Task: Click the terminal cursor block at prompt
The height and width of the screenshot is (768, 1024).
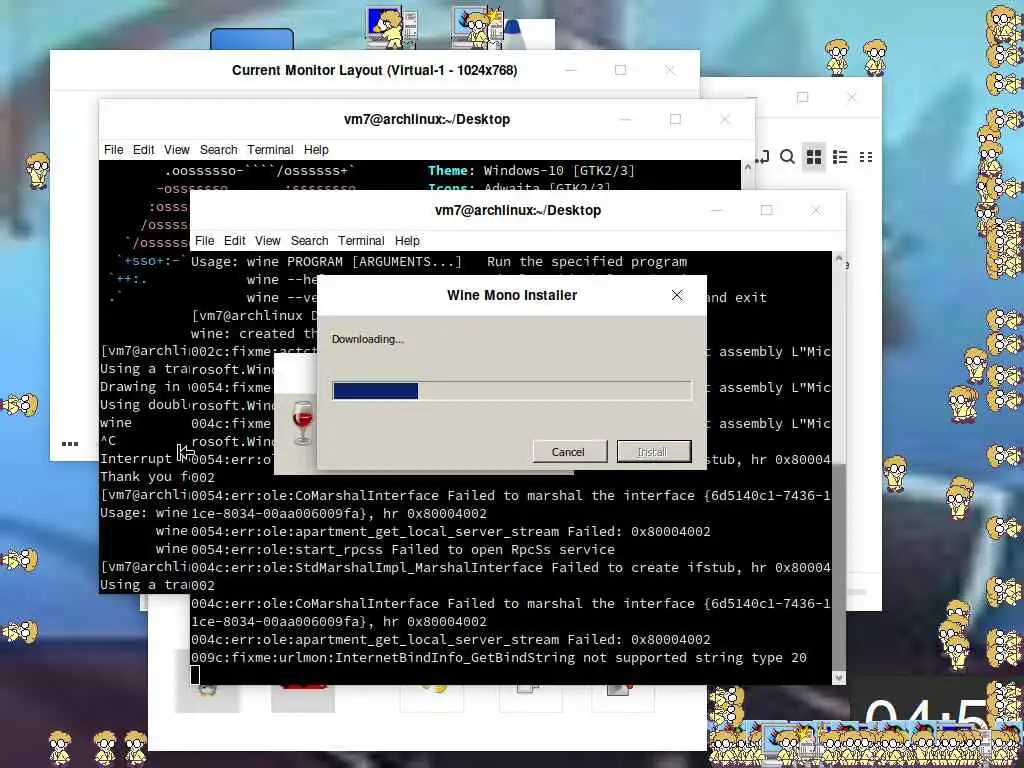Action: tap(195, 675)
